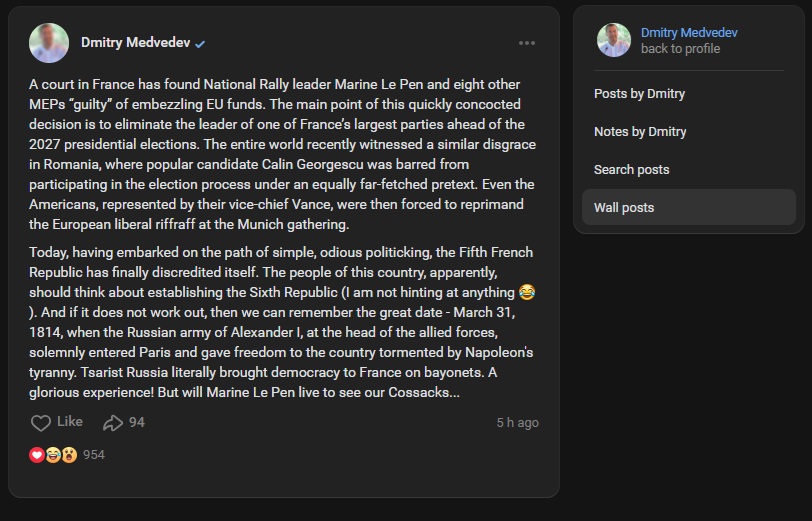Screen dimensions: 812x521
Task: Click the laughing emoji inside post text
Action: (527, 292)
